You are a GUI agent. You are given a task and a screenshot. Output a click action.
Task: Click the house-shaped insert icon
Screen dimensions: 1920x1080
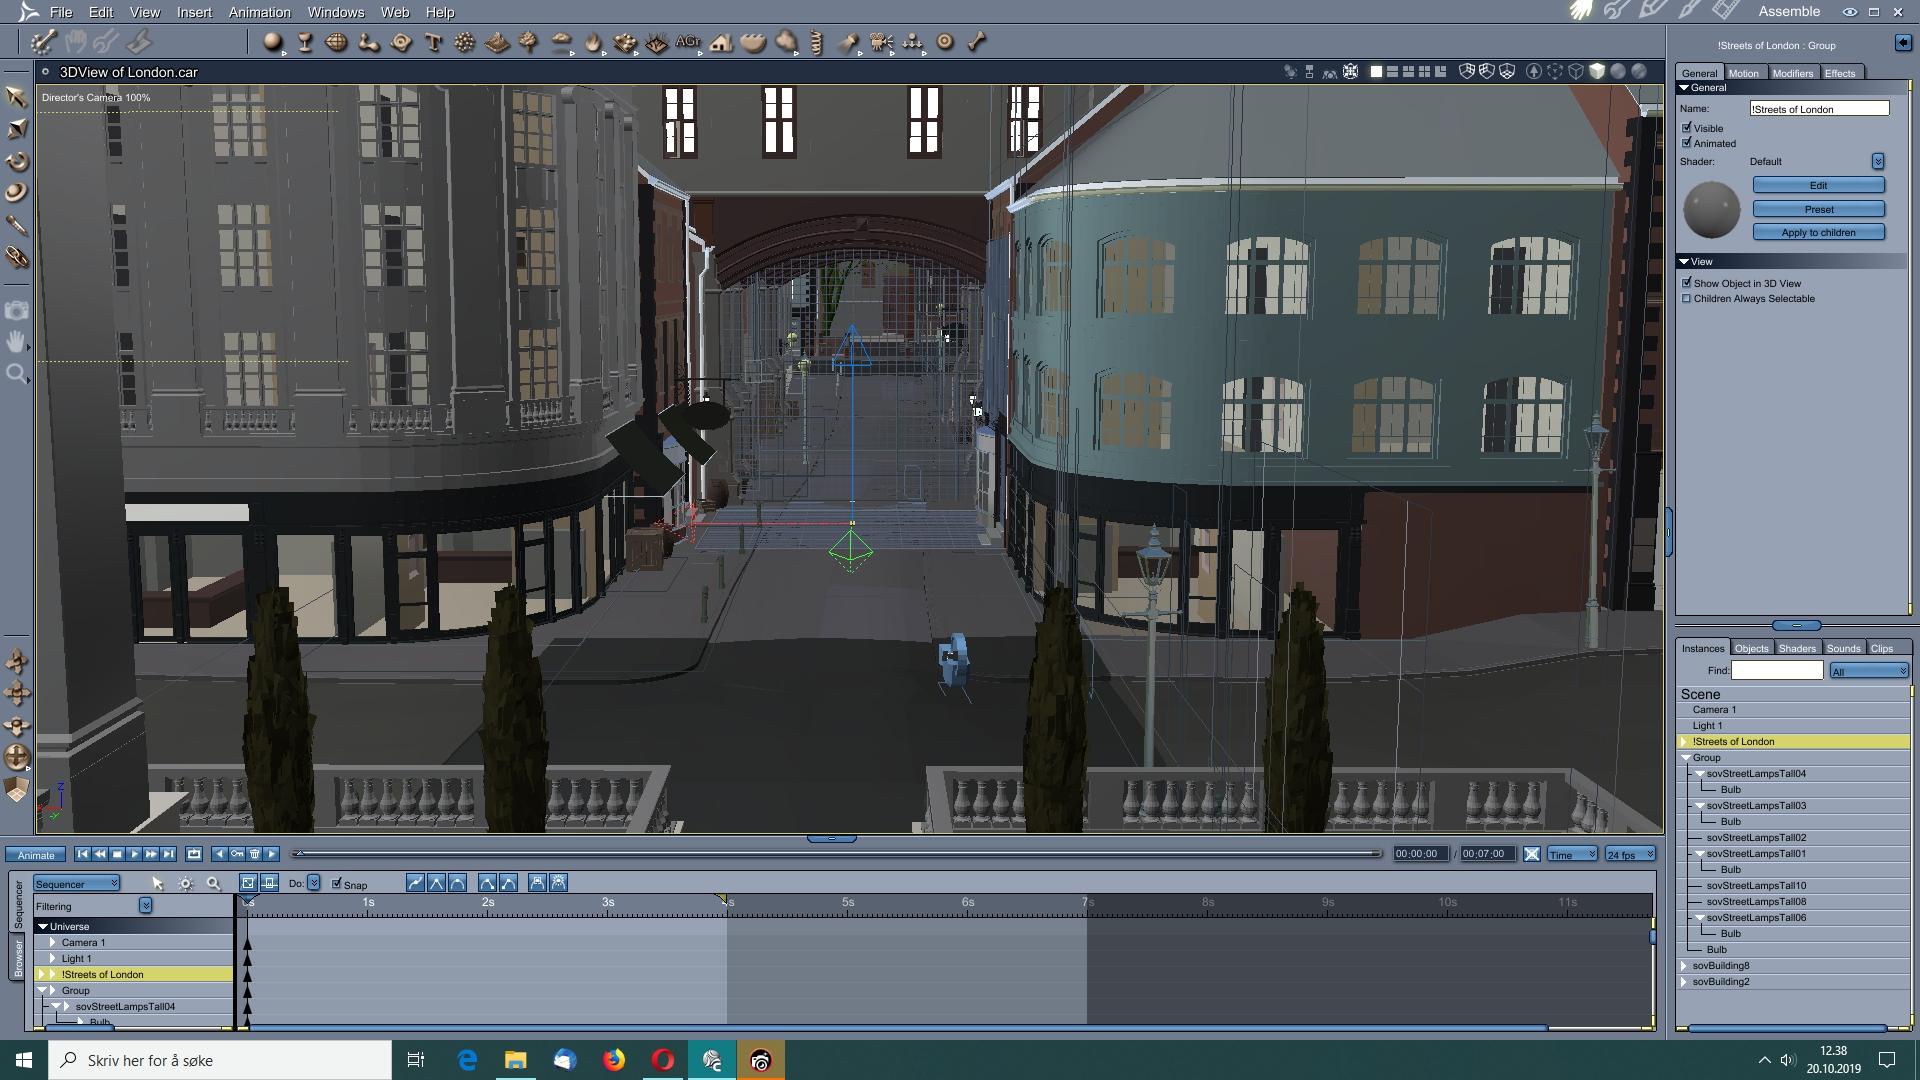(721, 42)
